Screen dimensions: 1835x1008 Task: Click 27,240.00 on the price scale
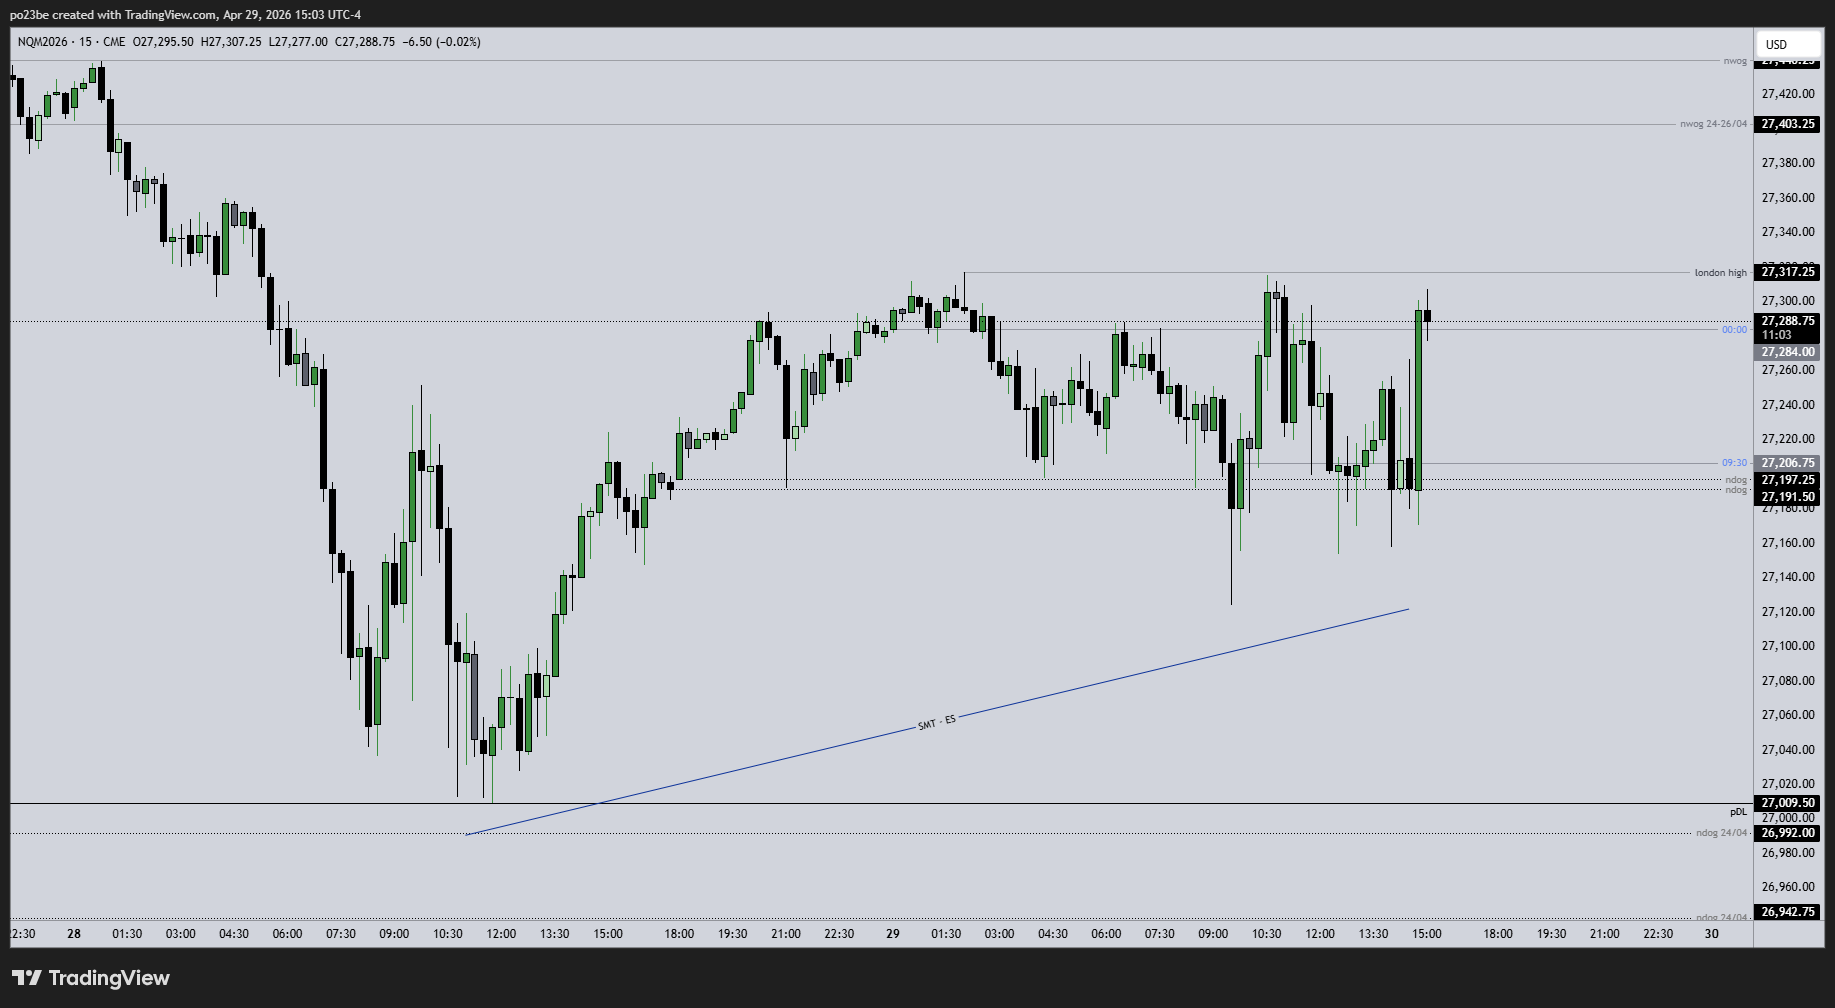pos(1788,405)
